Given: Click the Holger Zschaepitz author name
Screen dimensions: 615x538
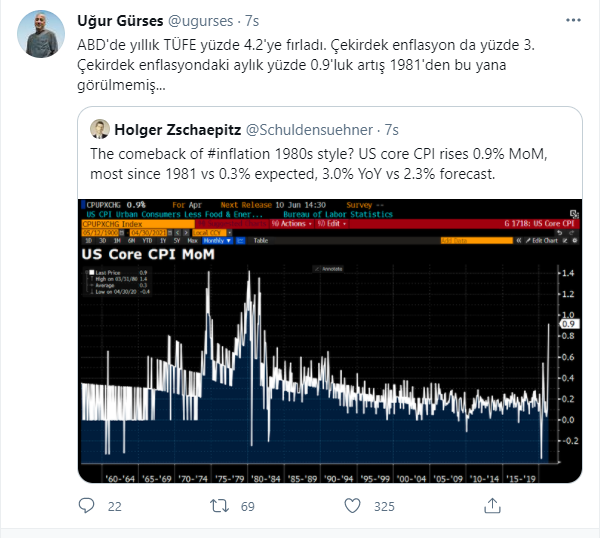Looking at the screenshot, I should (176, 129).
